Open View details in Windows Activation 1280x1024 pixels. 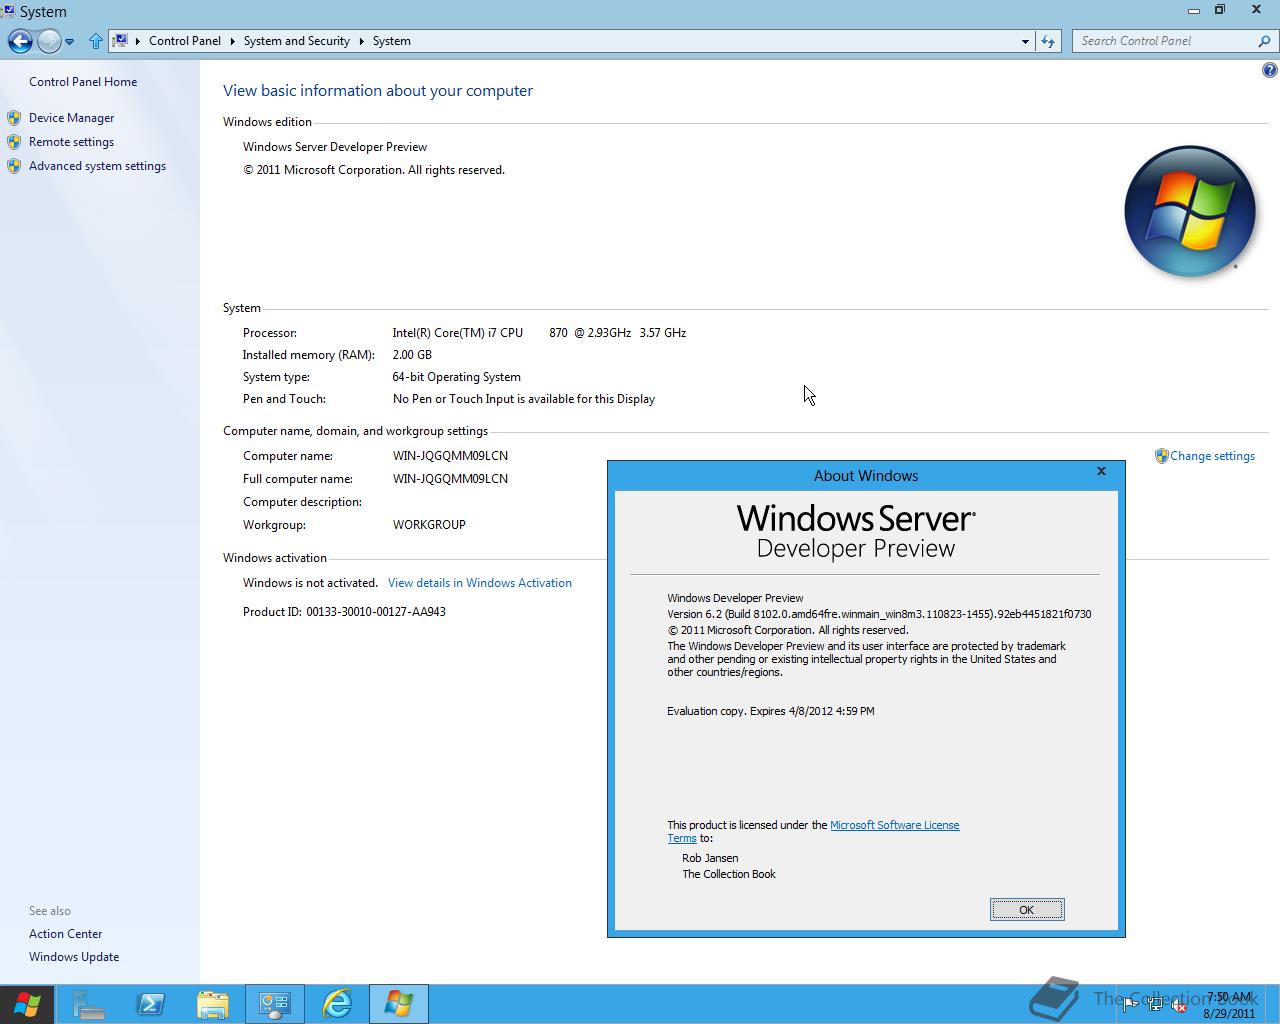(480, 583)
